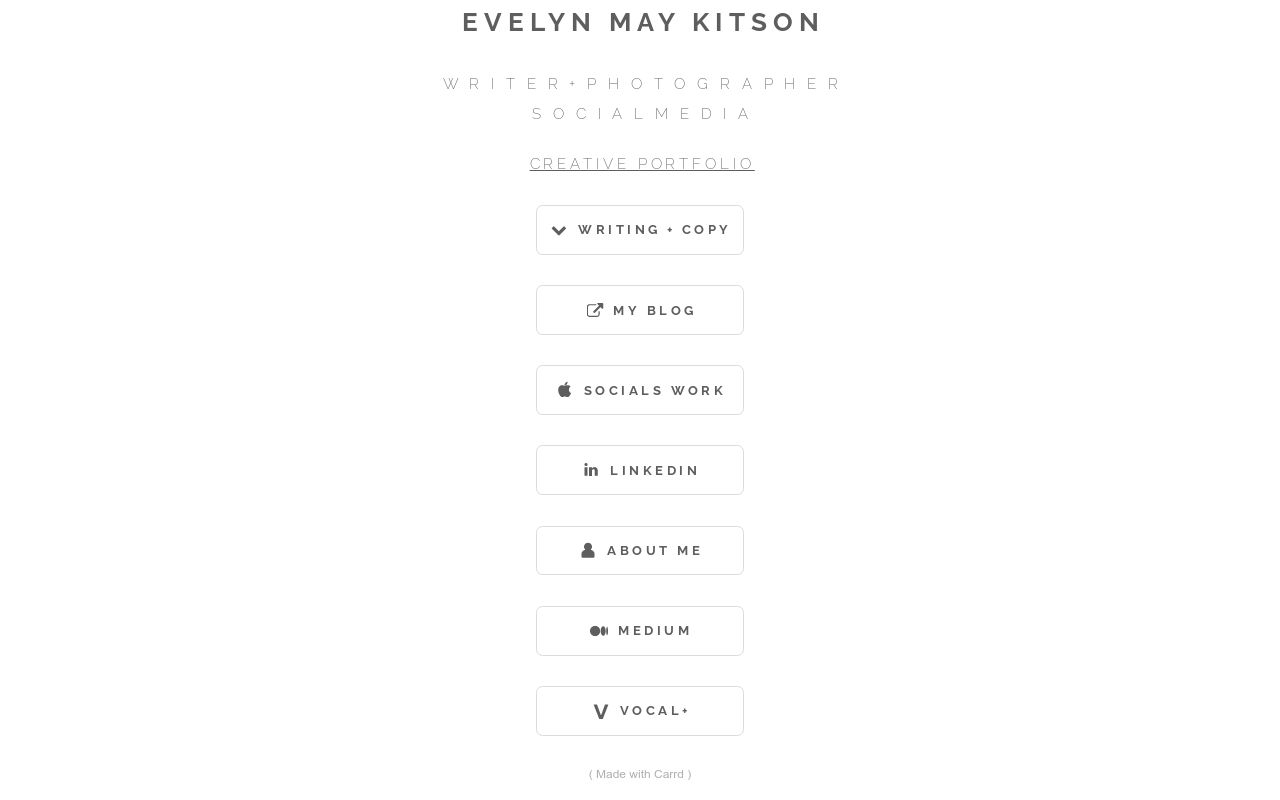Click the Evelyn May Kitson heading
This screenshot has width=1280, height=800.
tap(642, 22)
